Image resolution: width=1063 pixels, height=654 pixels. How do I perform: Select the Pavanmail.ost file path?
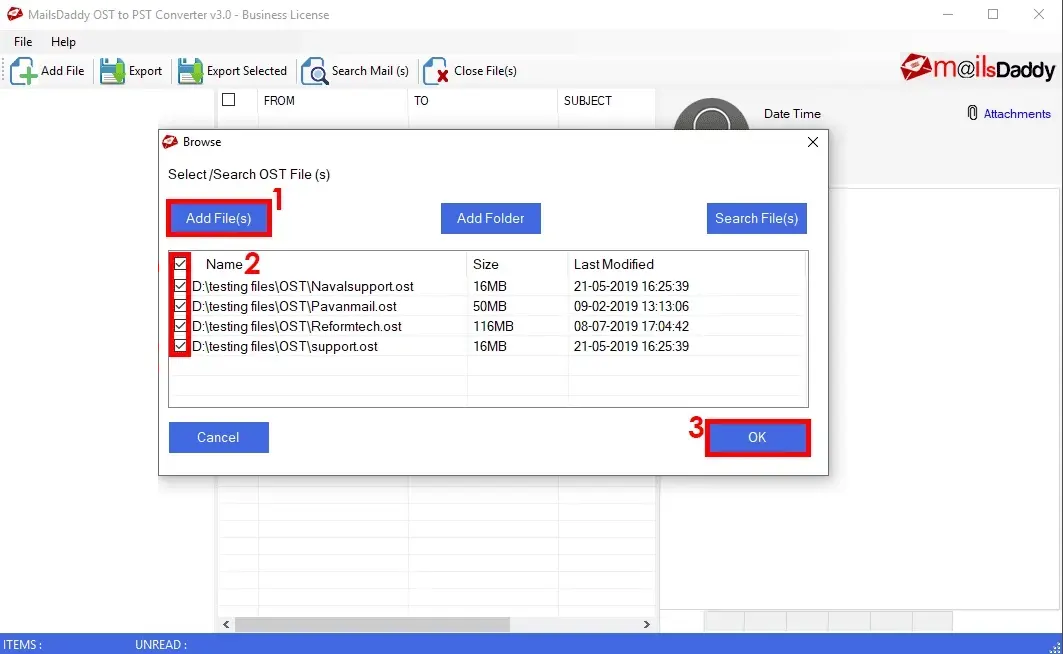(x=294, y=306)
